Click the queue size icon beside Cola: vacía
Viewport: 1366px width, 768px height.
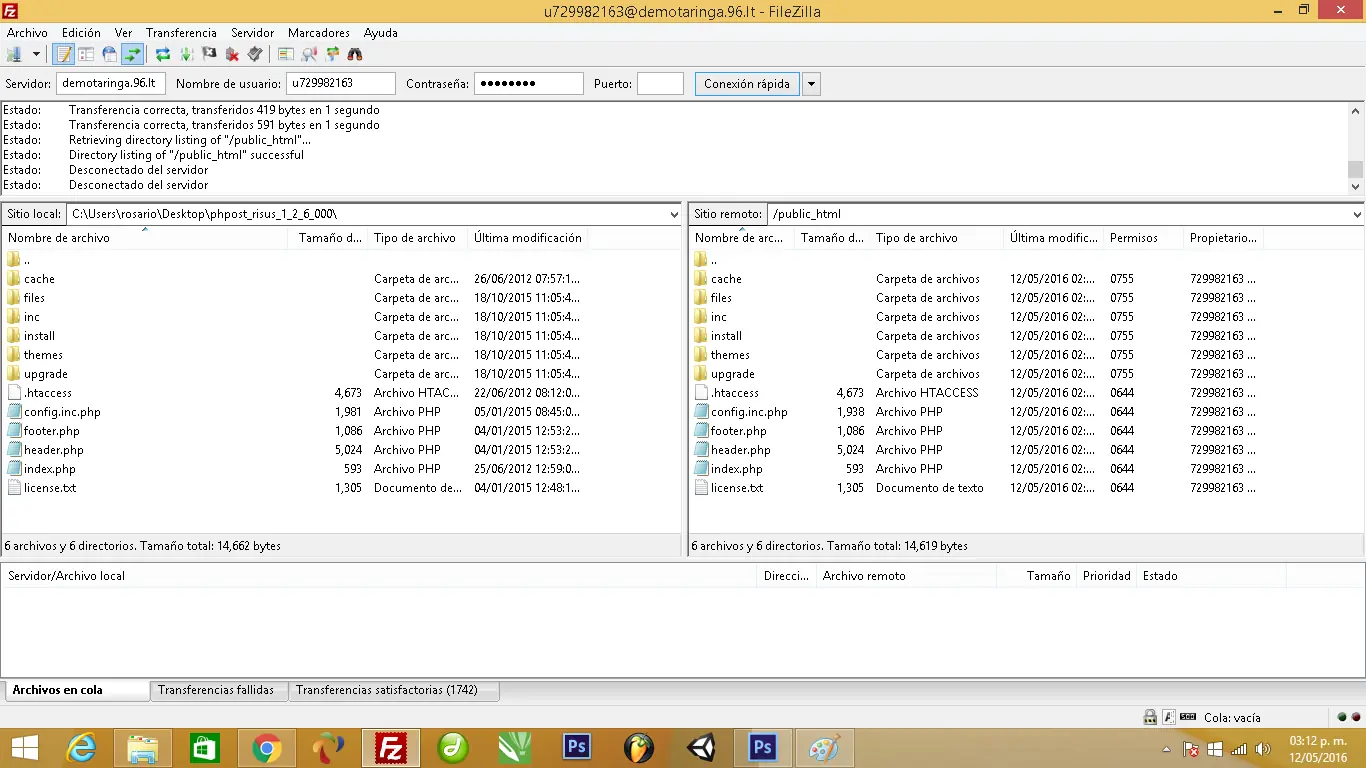[1188, 717]
